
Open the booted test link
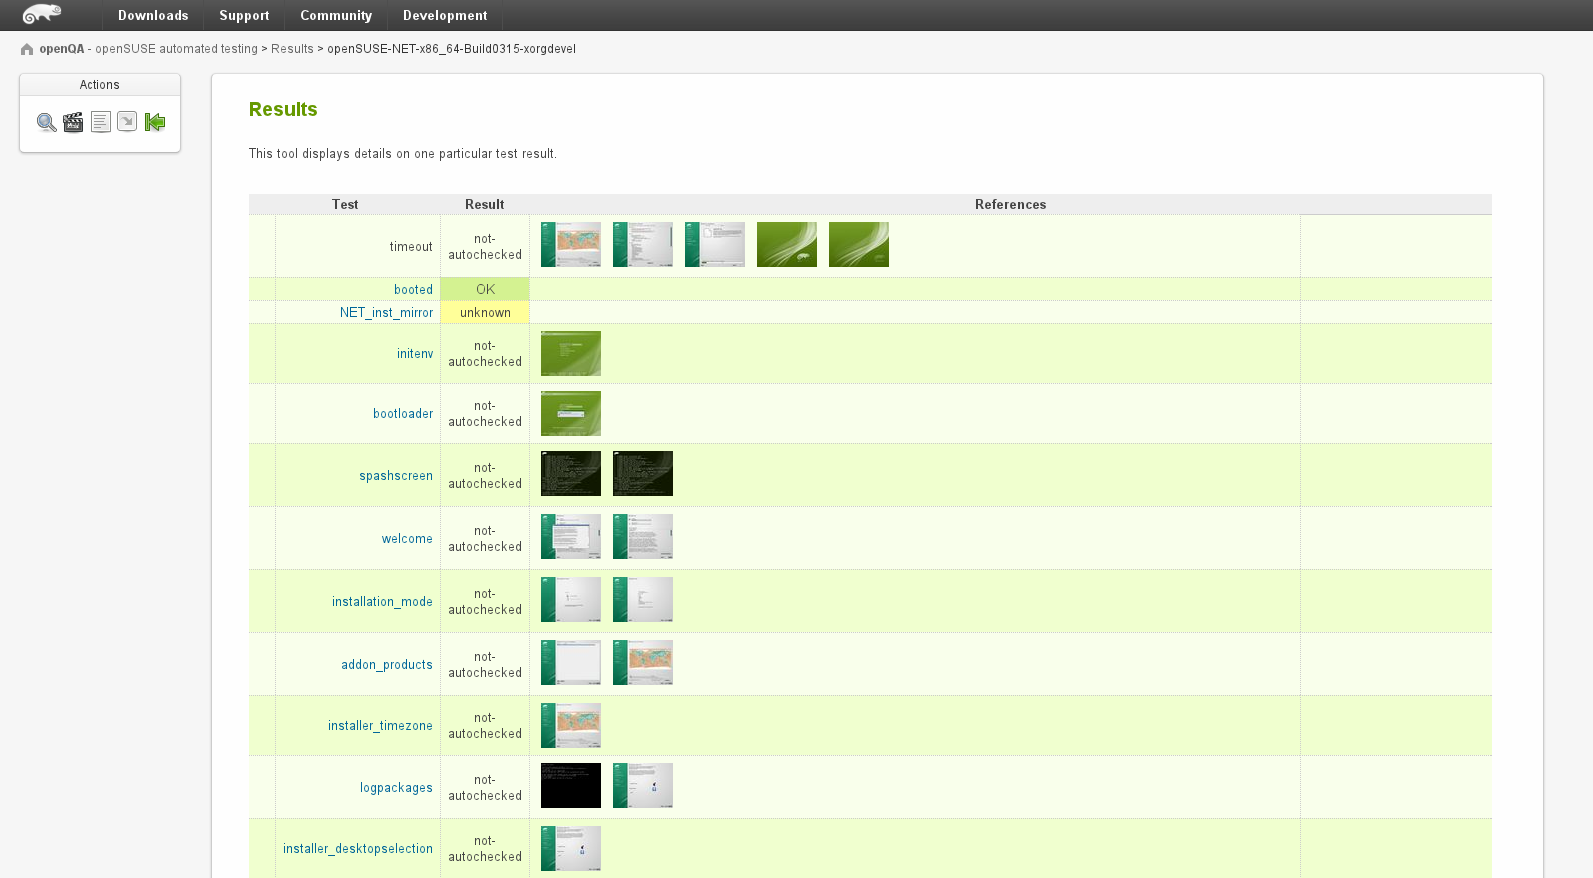pyautogui.click(x=413, y=290)
